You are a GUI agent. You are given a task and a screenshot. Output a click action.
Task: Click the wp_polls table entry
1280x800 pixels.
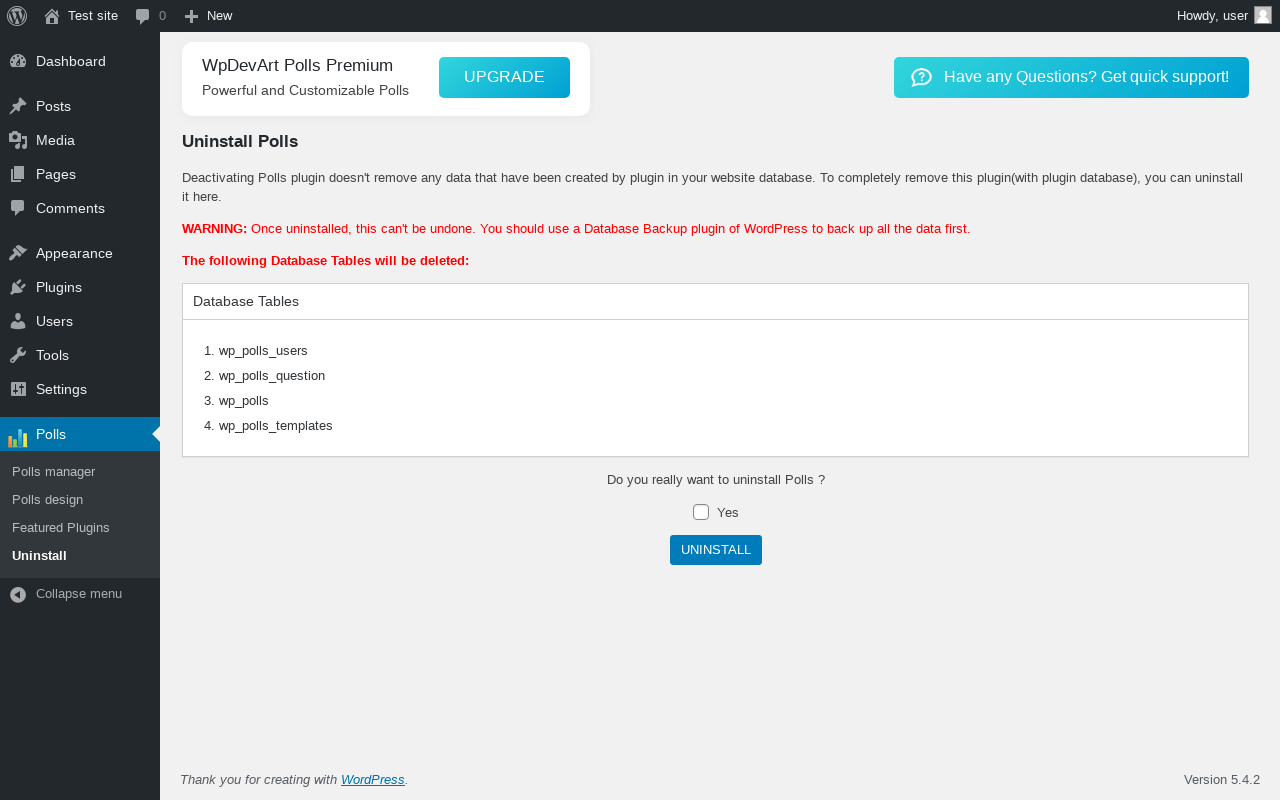pyautogui.click(x=244, y=401)
